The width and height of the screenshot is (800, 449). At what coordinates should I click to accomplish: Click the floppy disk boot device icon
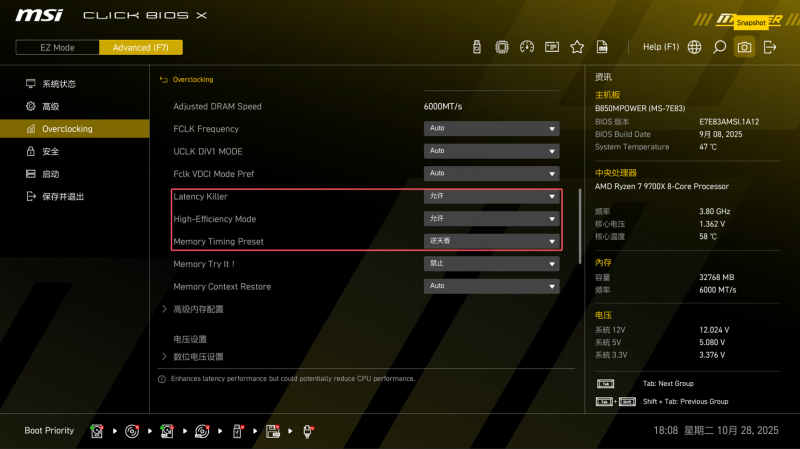[272, 431]
